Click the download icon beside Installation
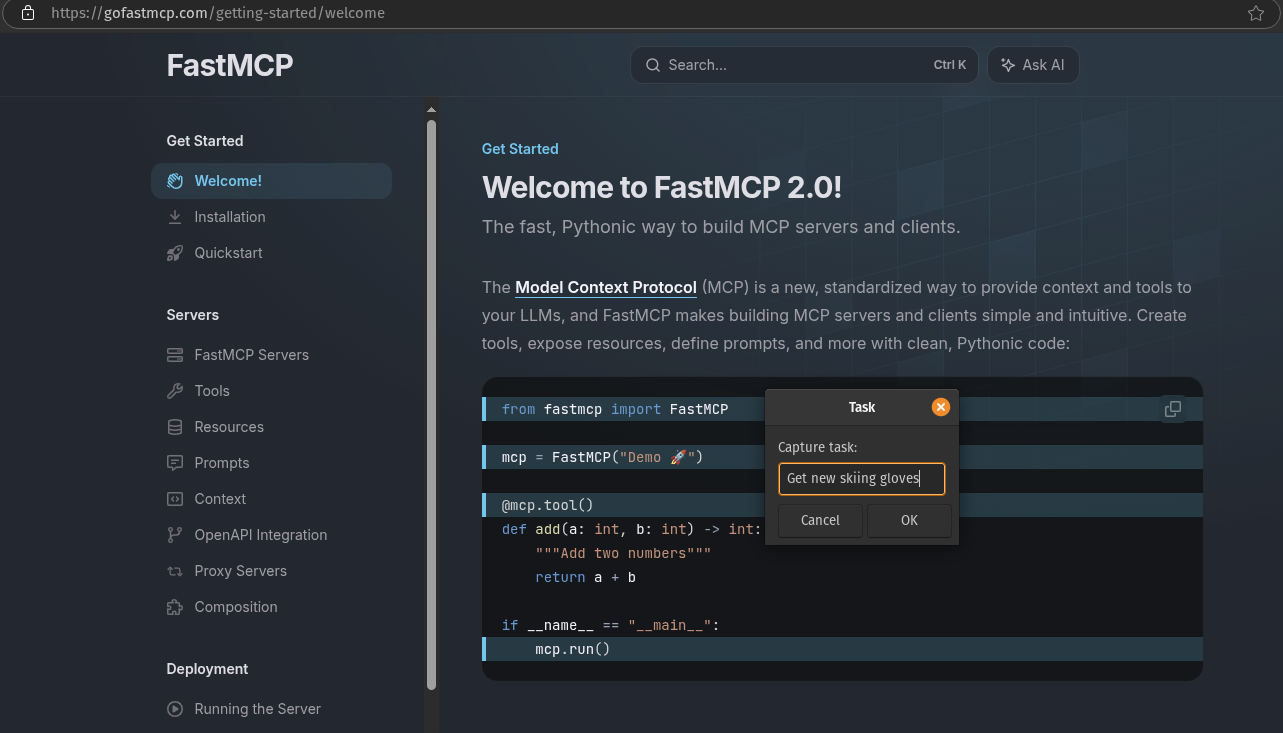The image size is (1283, 733). tap(175, 217)
